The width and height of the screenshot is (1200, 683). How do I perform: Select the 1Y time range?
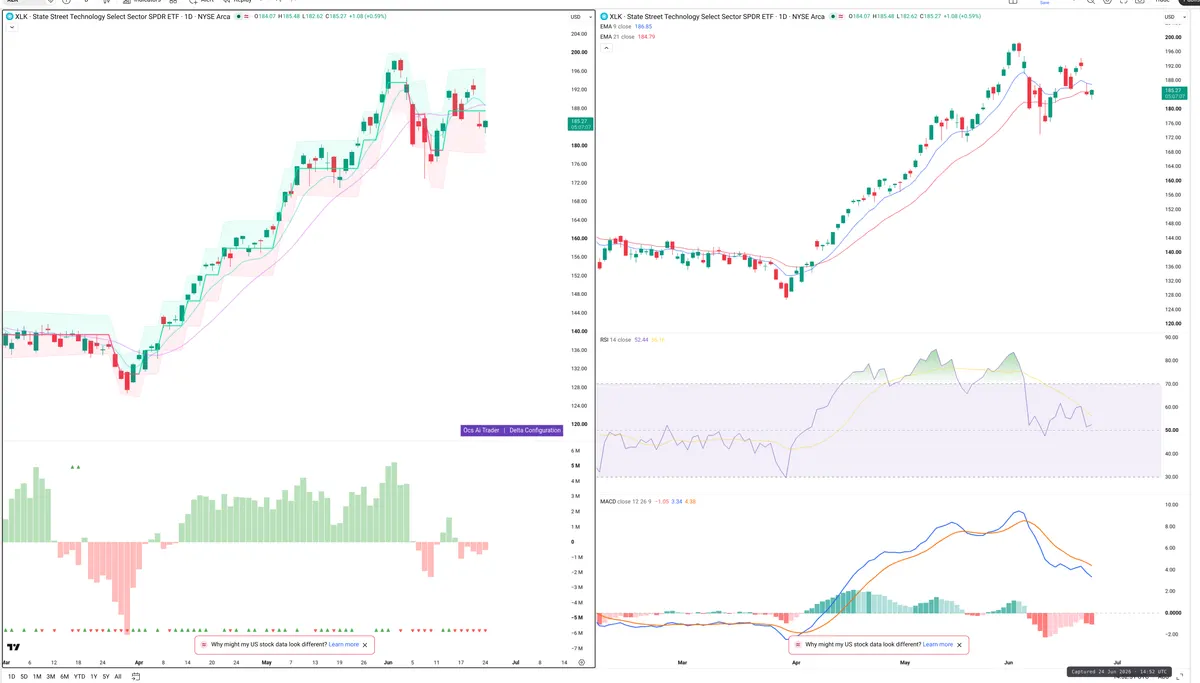94,677
